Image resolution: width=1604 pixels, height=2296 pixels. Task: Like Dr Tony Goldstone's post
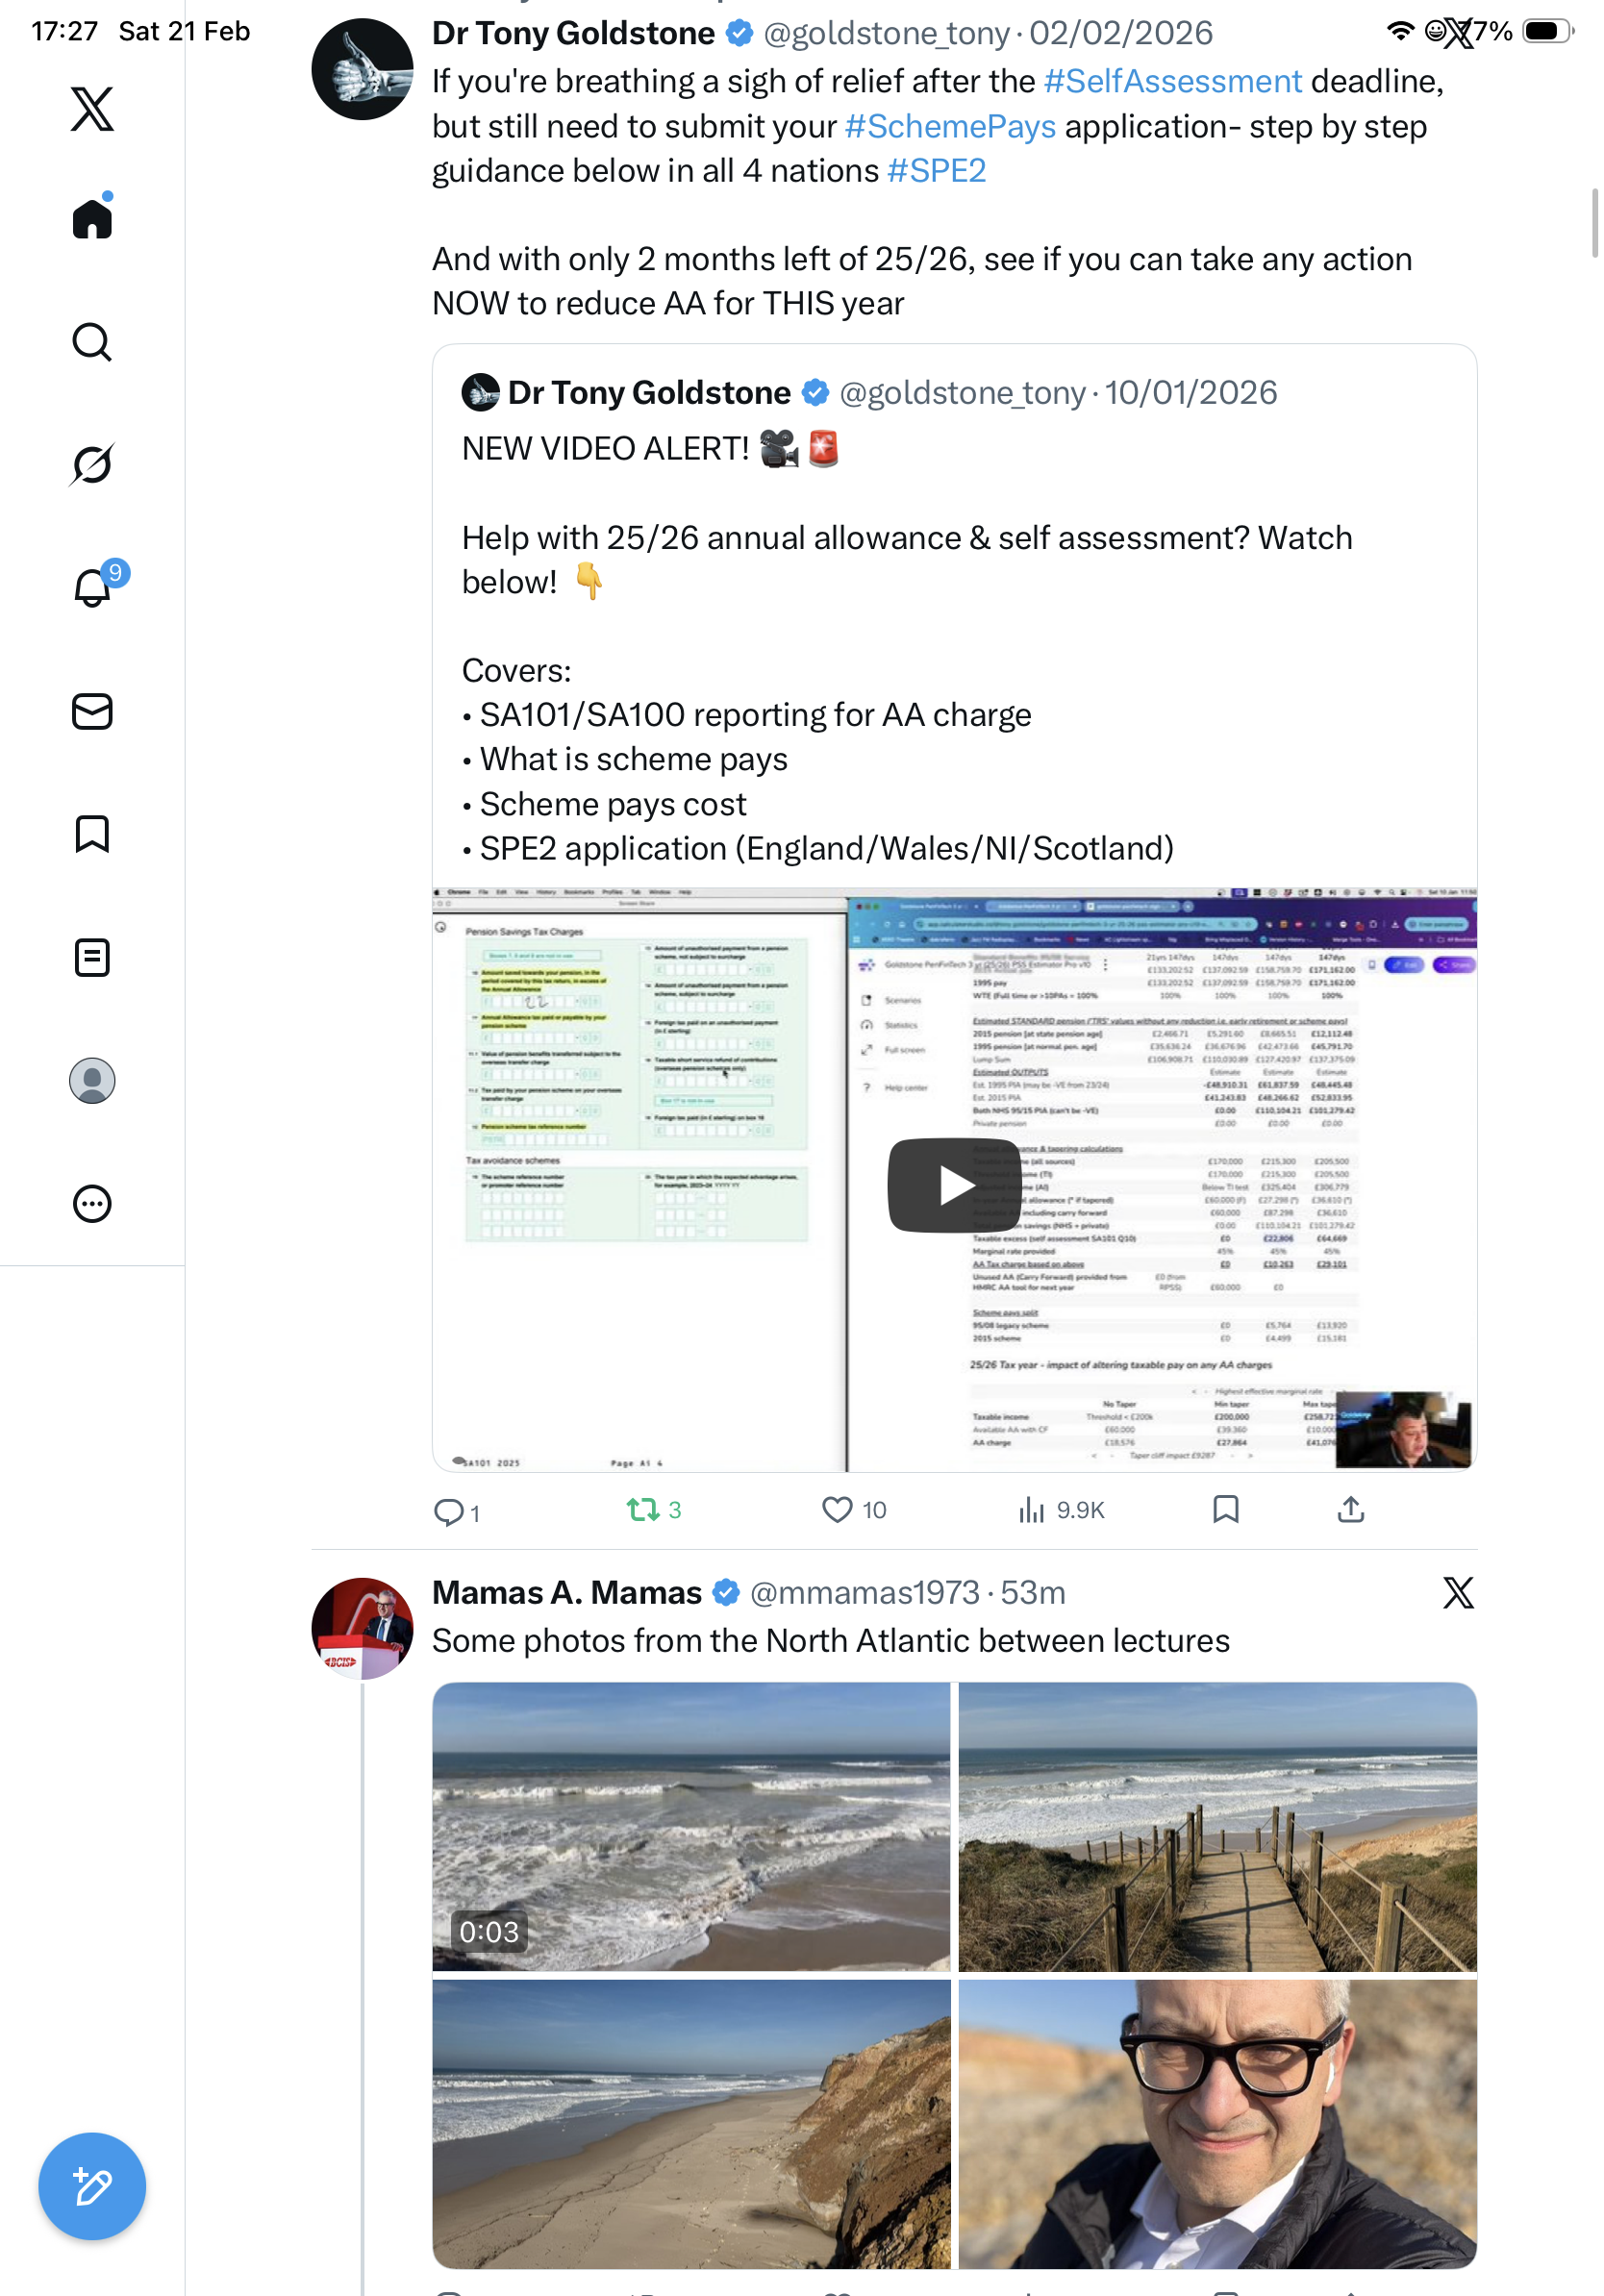(836, 1509)
